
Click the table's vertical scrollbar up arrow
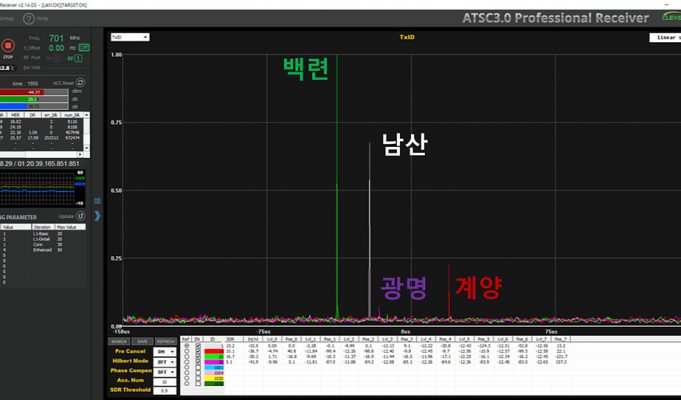(86, 115)
